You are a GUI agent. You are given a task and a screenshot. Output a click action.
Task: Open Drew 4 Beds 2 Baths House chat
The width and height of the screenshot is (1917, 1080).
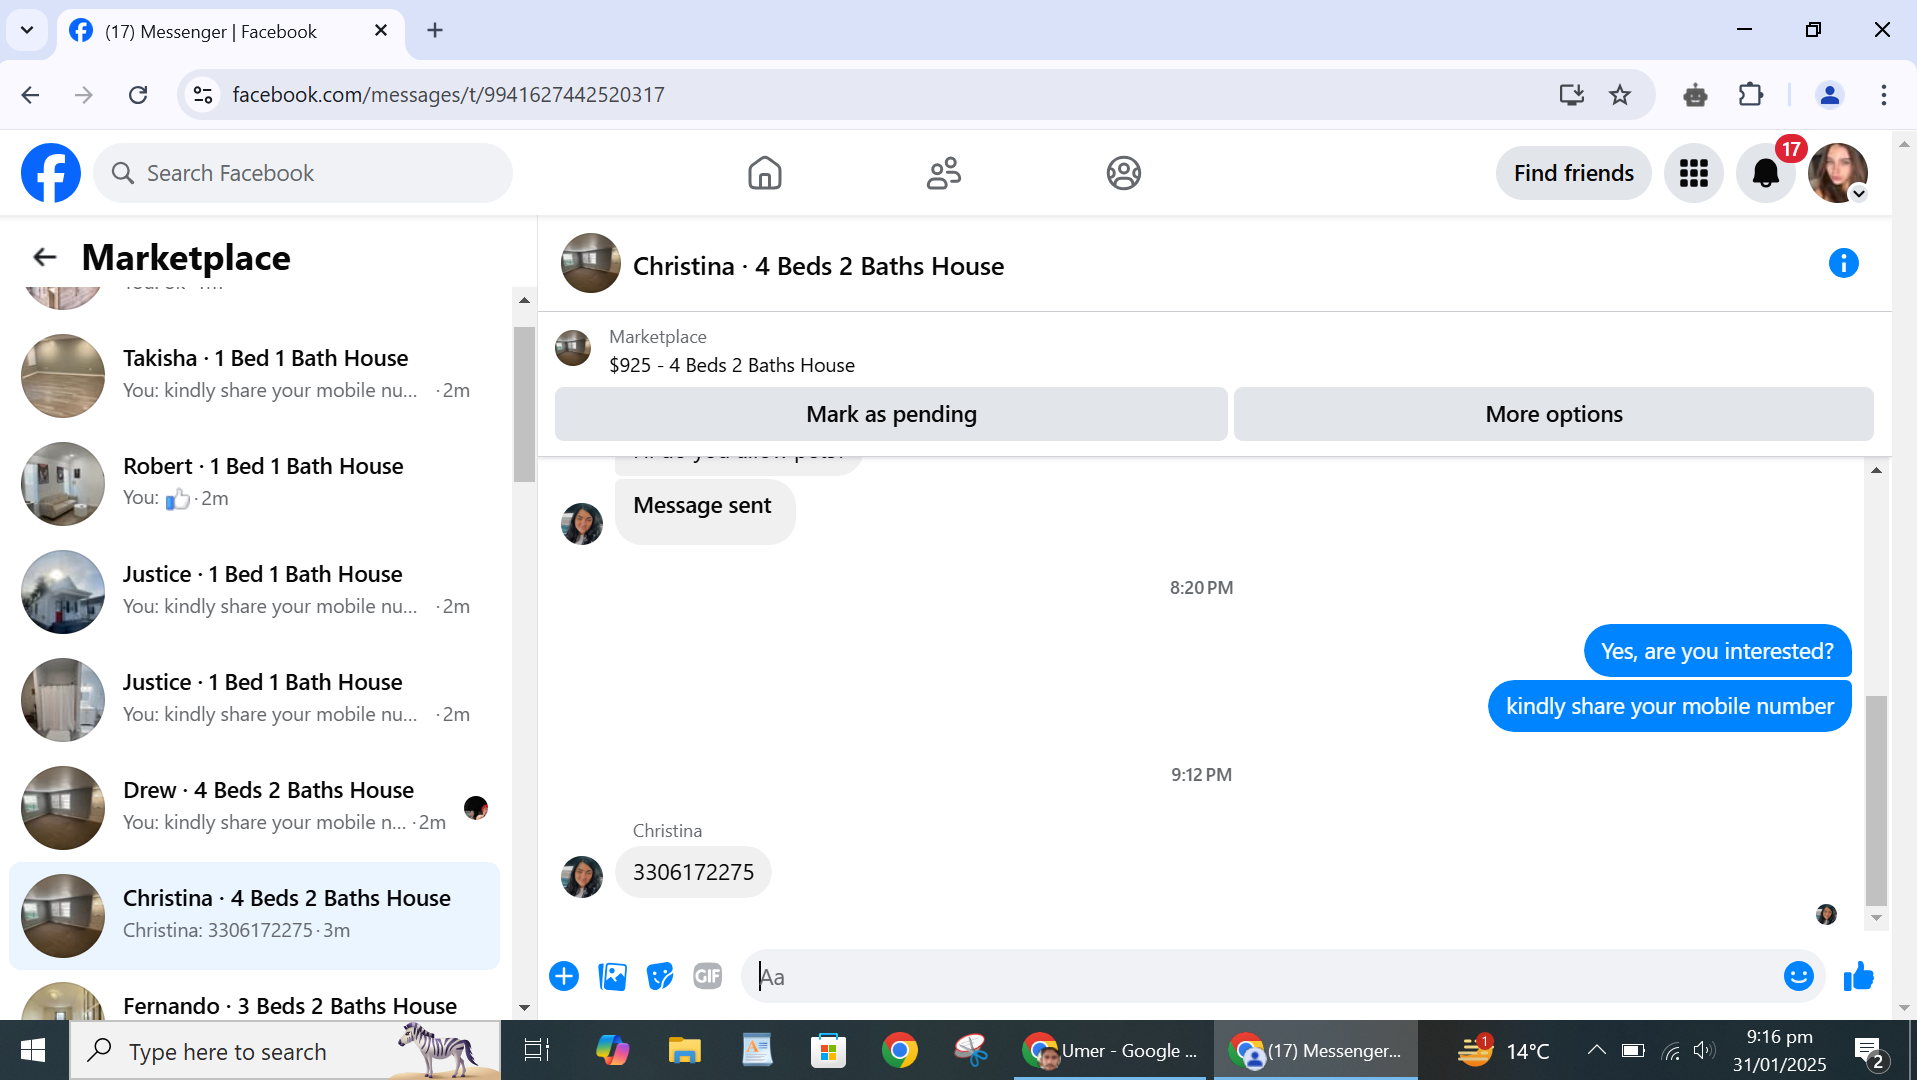click(254, 807)
